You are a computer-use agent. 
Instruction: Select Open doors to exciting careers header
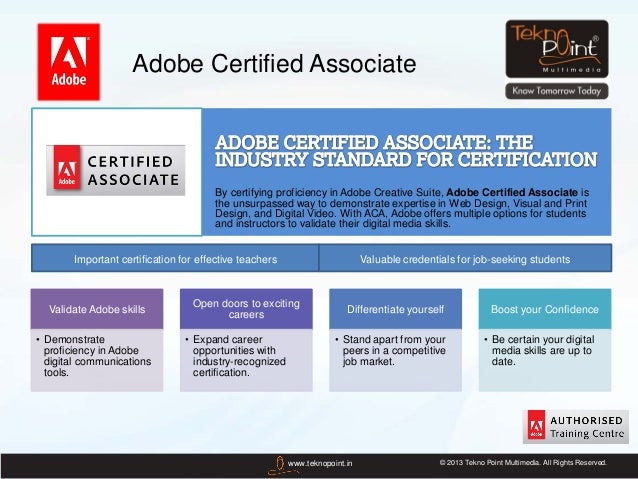click(x=246, y=309)
